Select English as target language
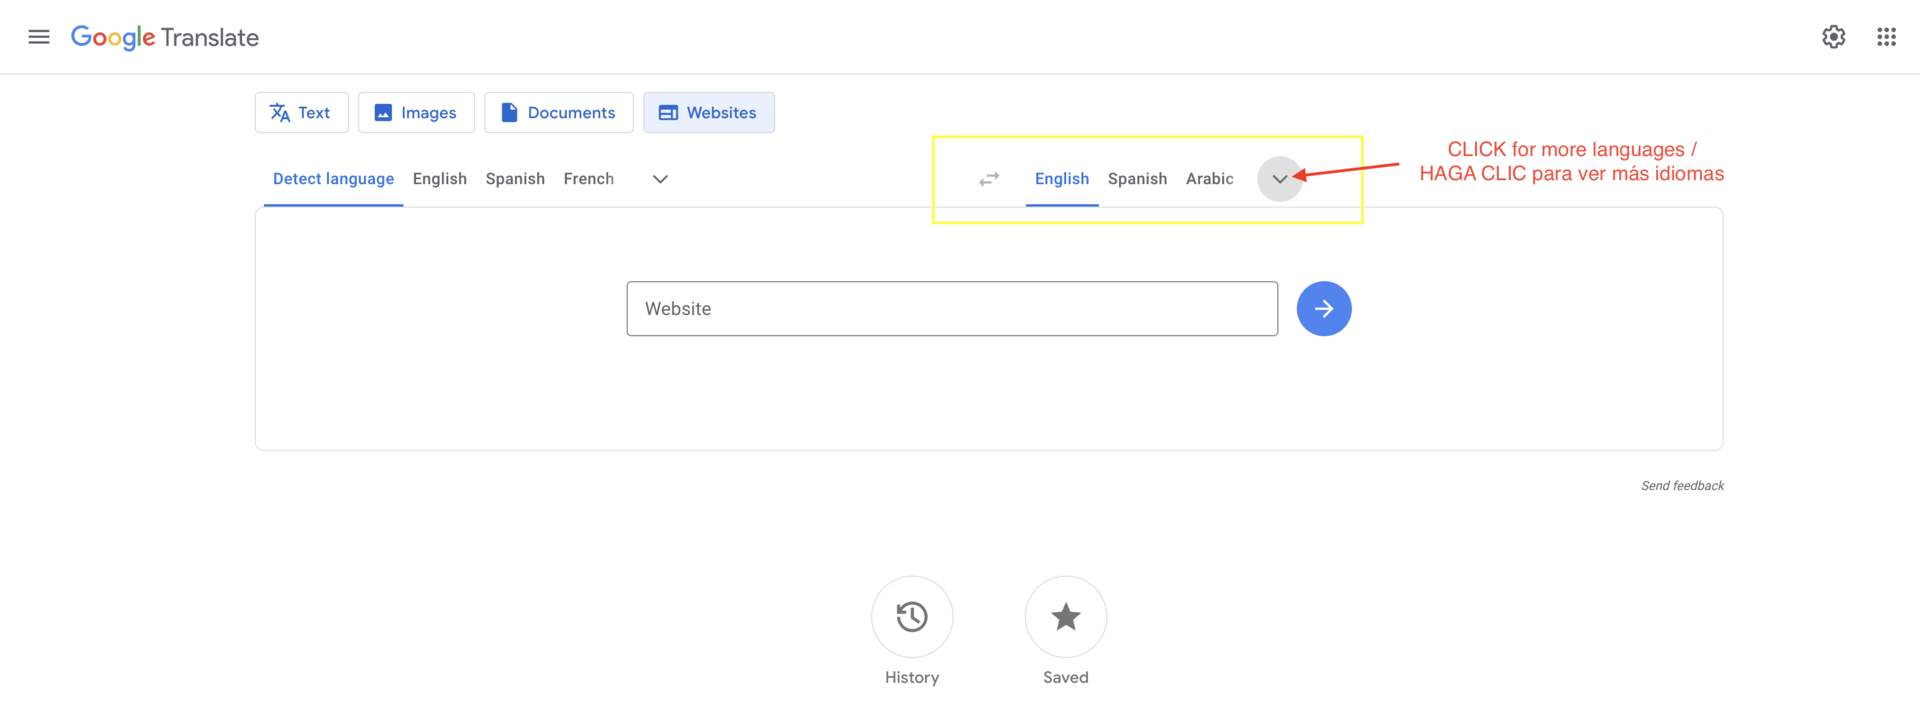Image resolution: width=1920 pixels, height=723 pixels. pyautogui.click(x=1062, y=179)
